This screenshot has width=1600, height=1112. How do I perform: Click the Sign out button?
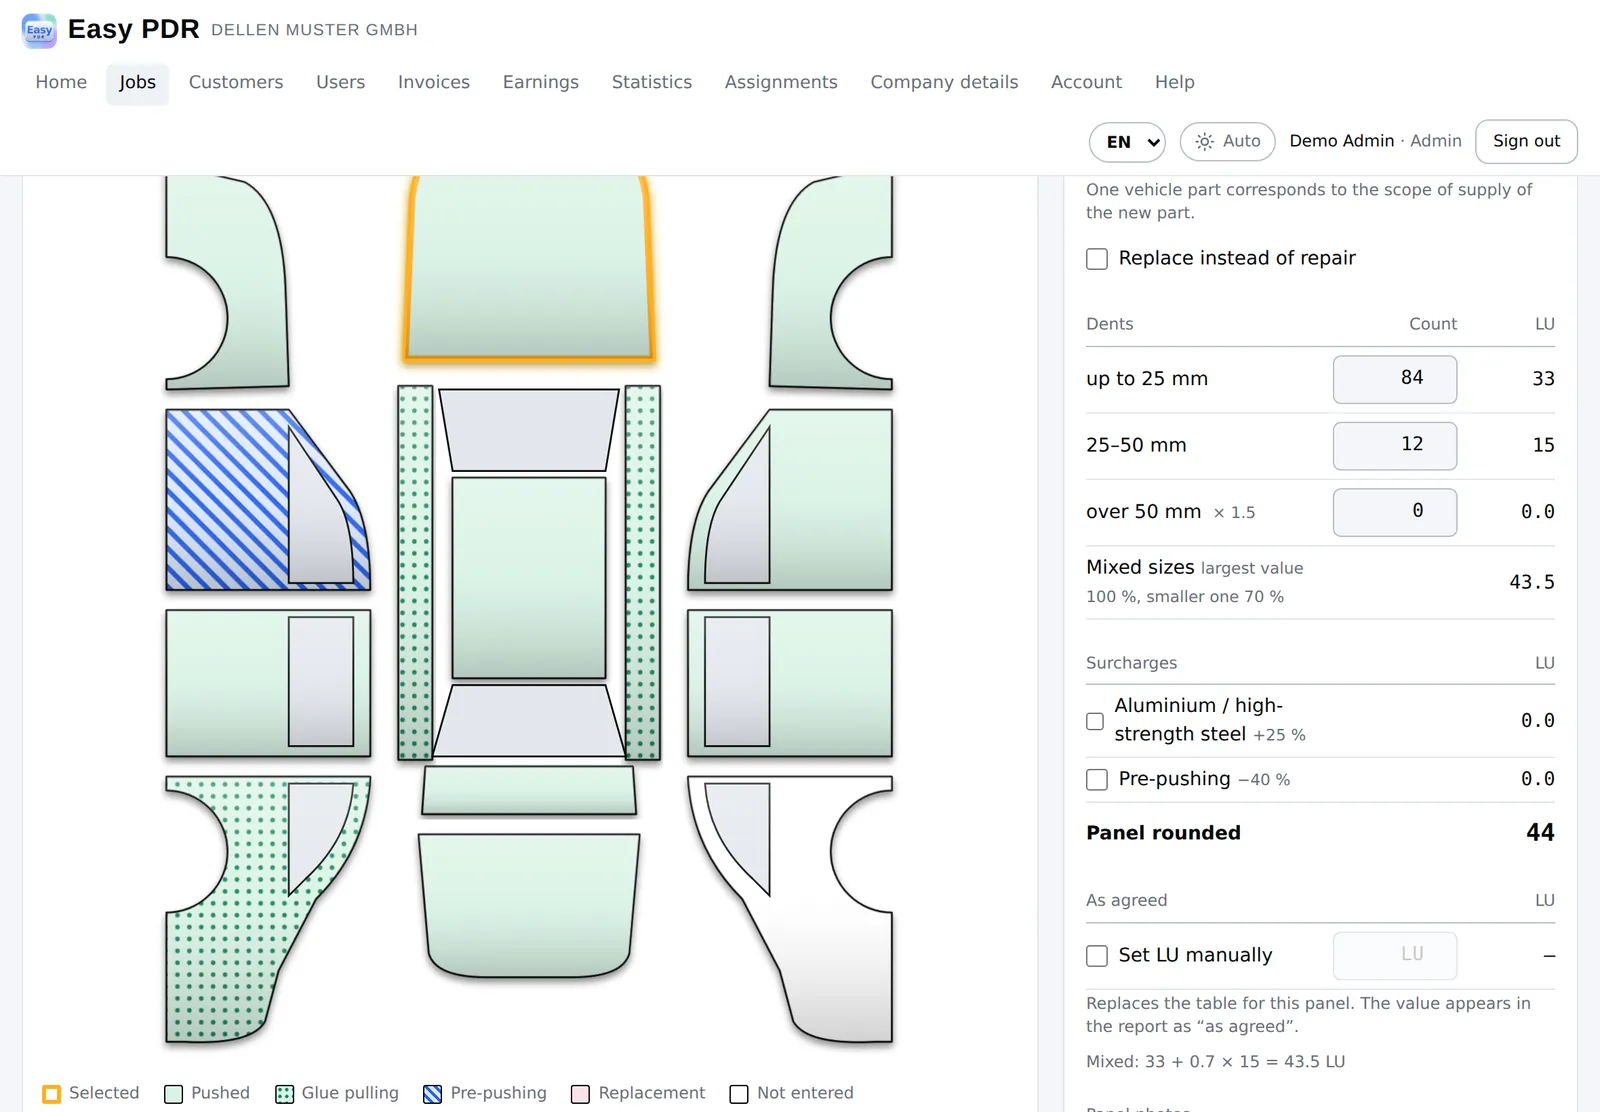click(1526, 142)
